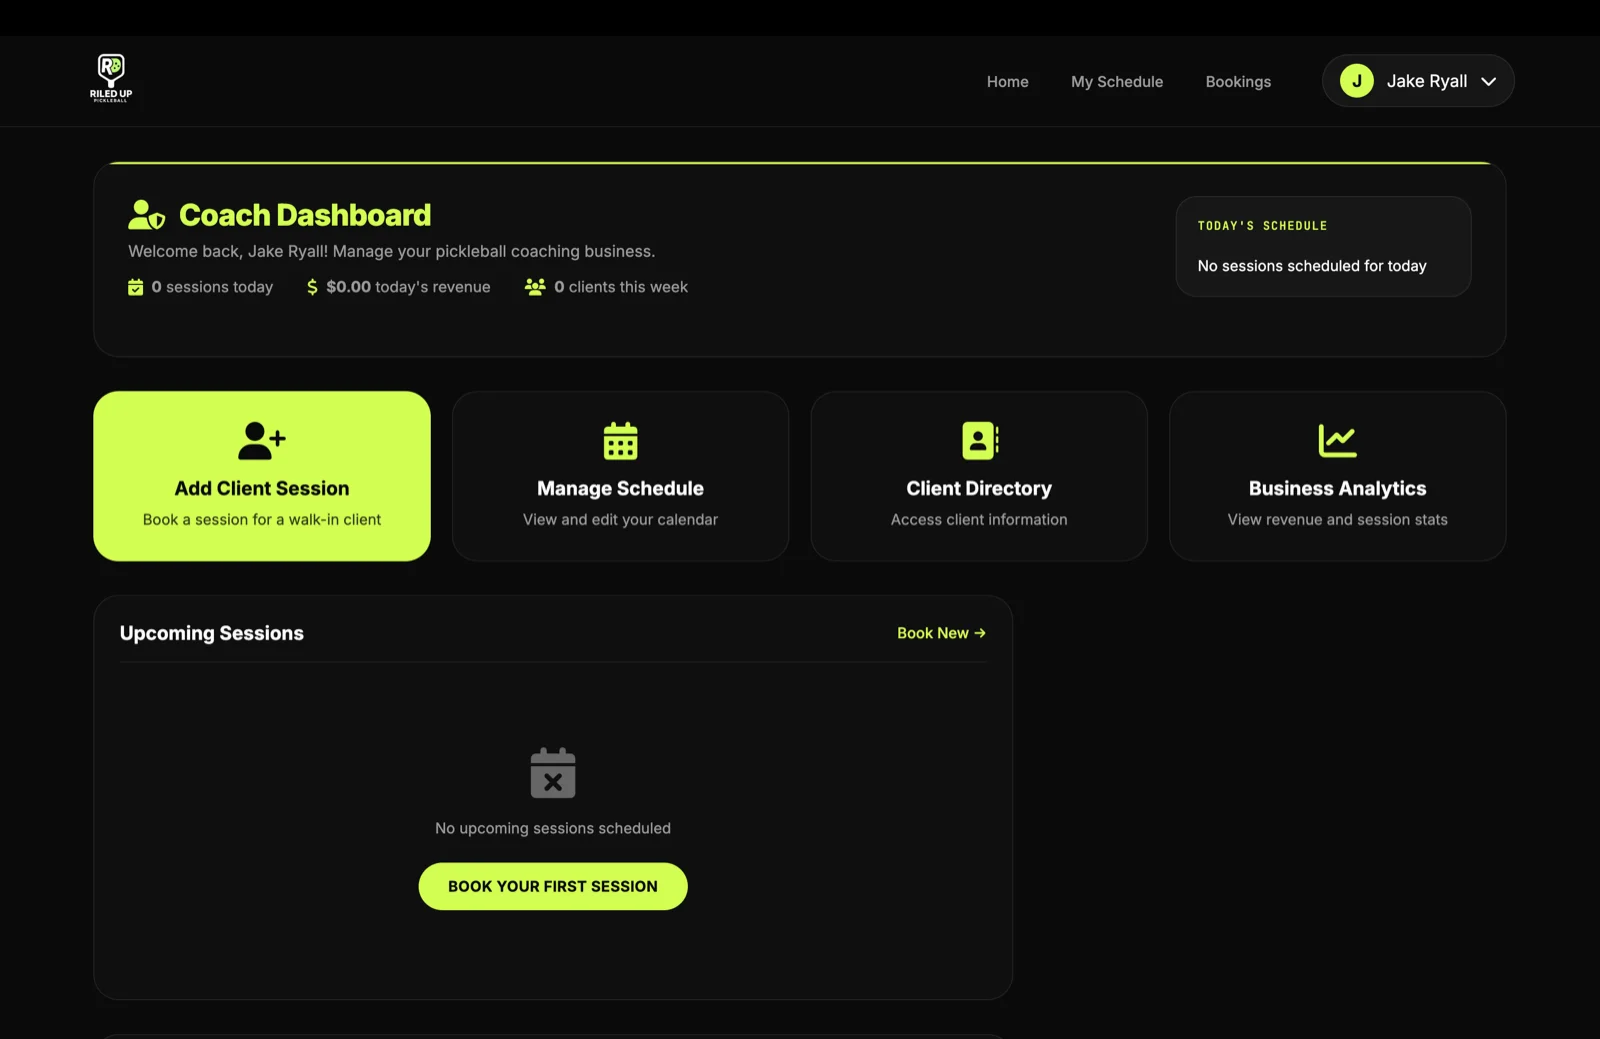Click the dollar sign revenue icon
Image resolution: width=1600 pixels, height=1039 pixels.
(312, 288)
